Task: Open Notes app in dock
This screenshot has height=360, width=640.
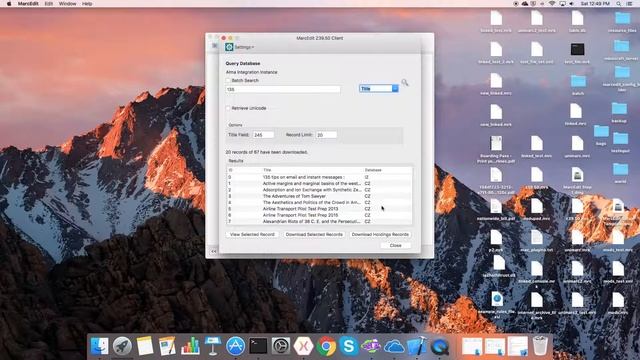Action: (144, 346)
